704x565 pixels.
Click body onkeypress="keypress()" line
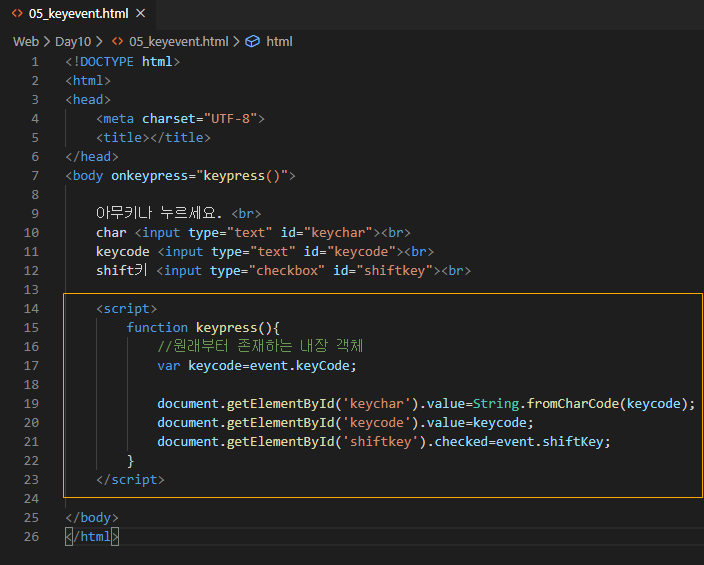point(180,176)
